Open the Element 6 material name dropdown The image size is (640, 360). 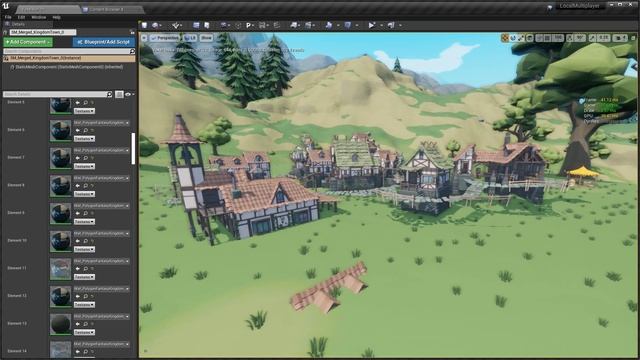click(101, 123)
